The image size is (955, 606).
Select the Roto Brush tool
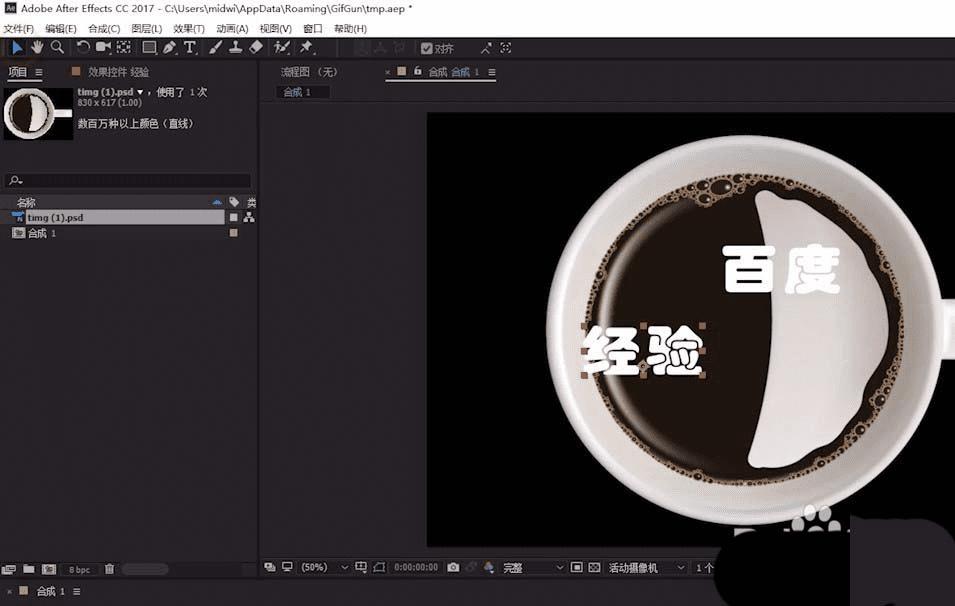point(281,48)
